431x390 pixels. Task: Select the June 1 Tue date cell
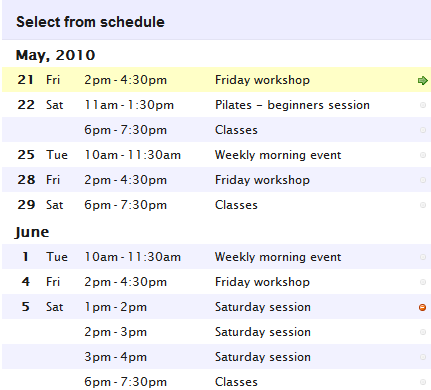click(45, 257)
